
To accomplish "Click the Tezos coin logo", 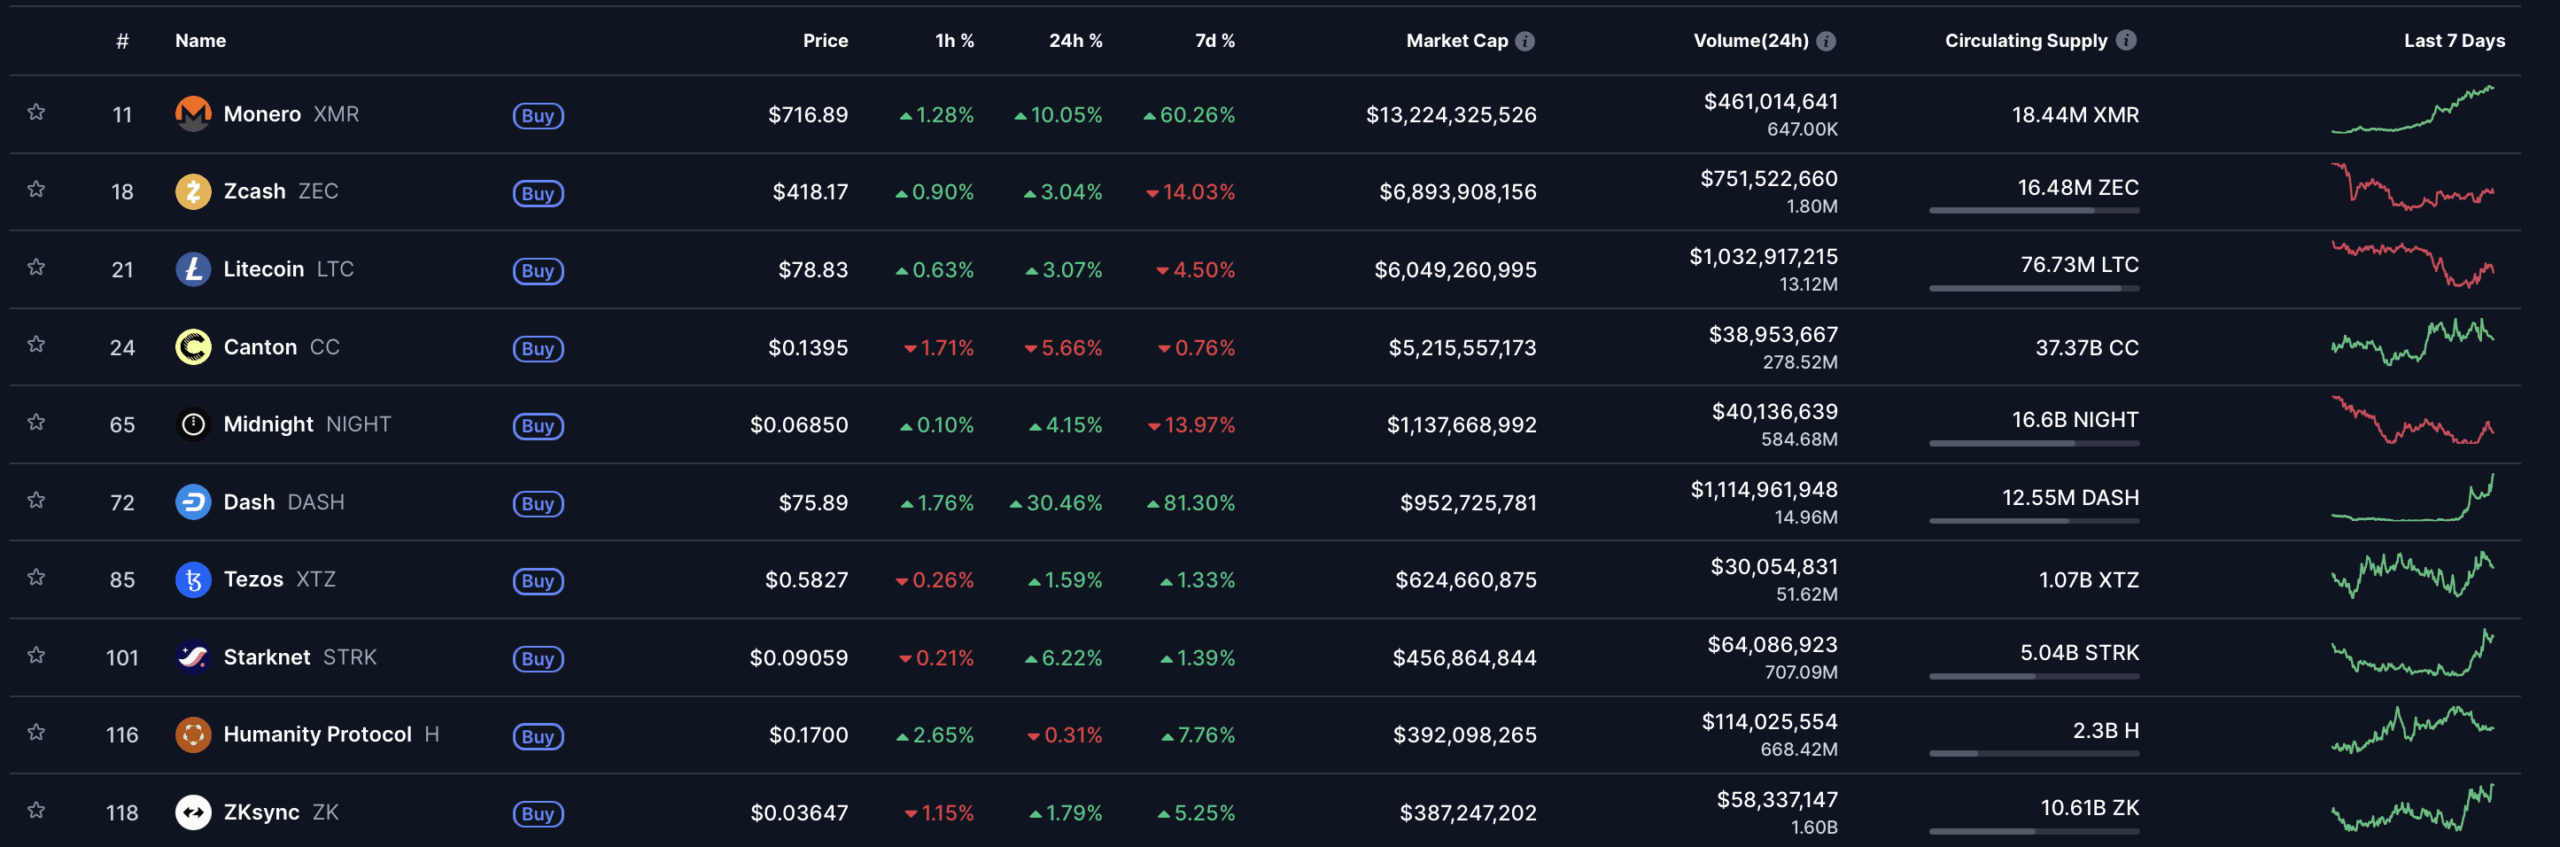I will coord(193,579).
